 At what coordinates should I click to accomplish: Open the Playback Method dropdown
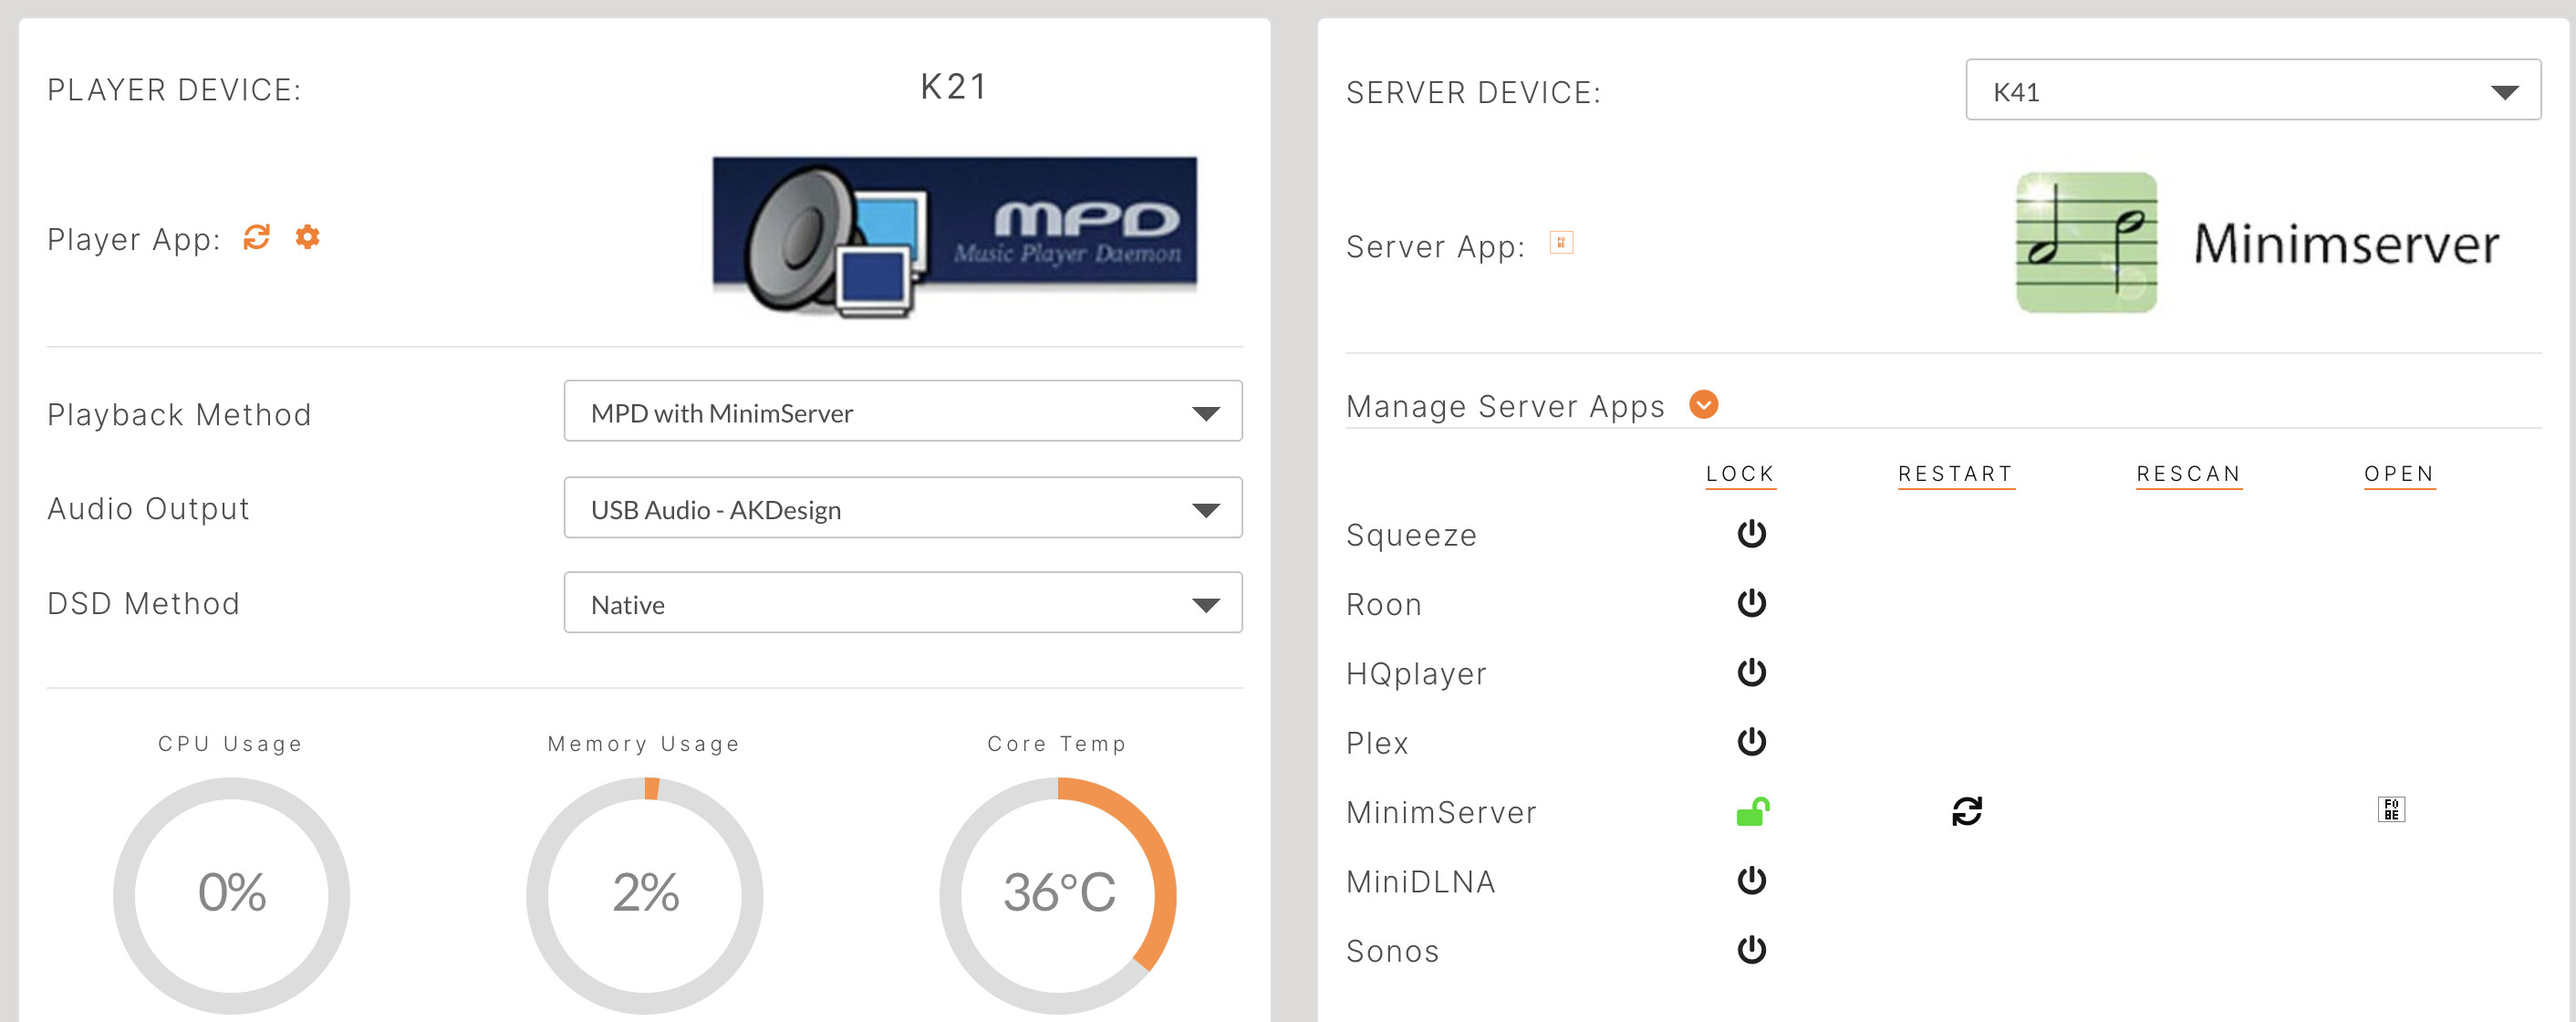click(x=902, y=411)
